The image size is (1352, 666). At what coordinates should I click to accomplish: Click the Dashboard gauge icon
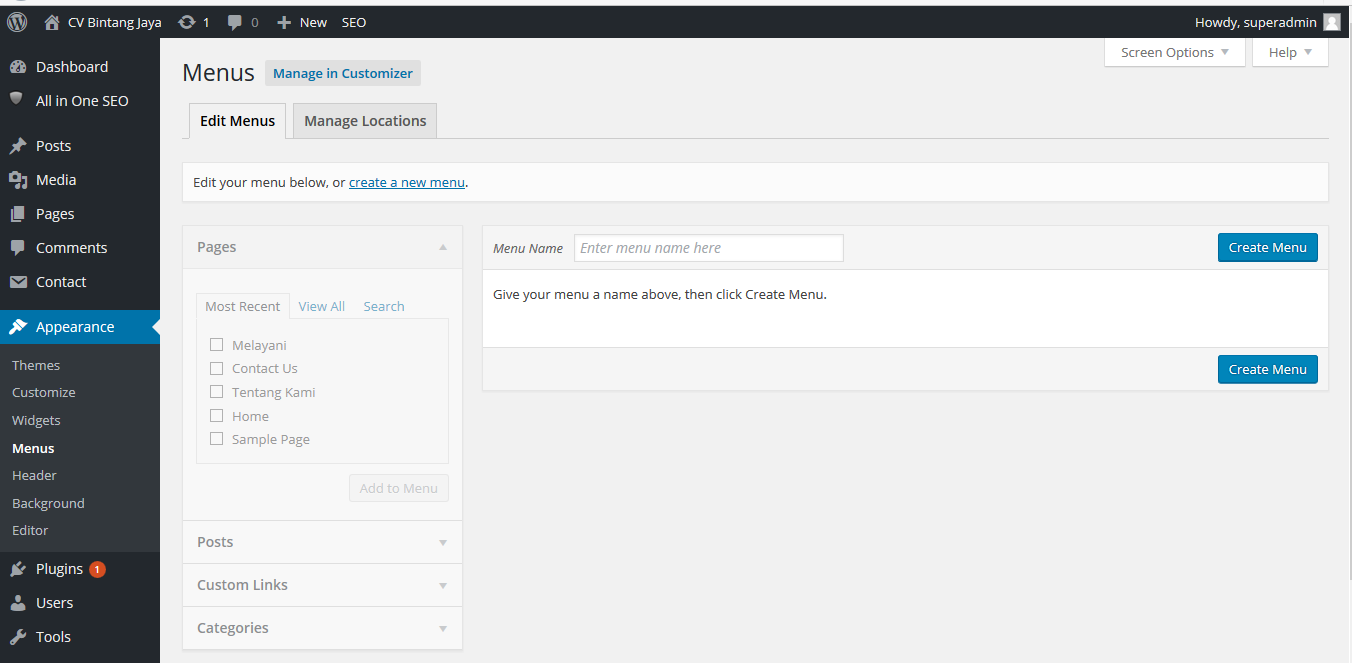coord(18,67)
